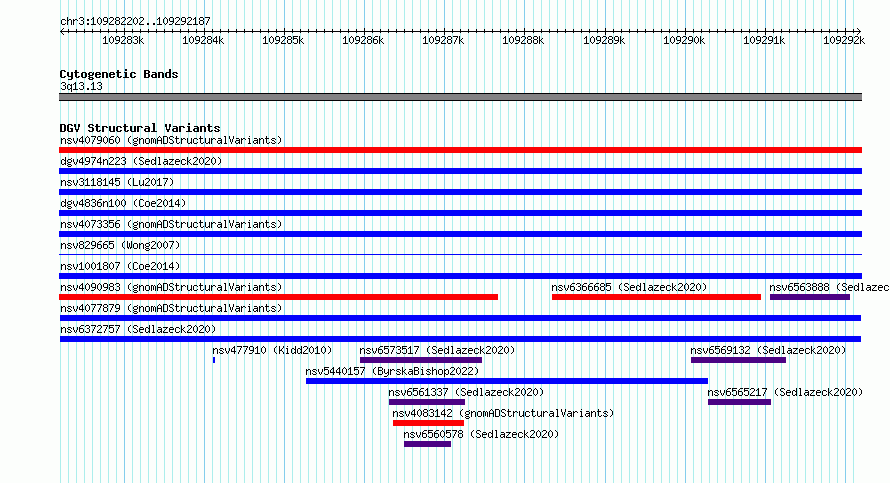Open nsv6561337 (Sedlazeck2020) variant label
The width and height of the screenshot is (890, 483).
point(466,392)
